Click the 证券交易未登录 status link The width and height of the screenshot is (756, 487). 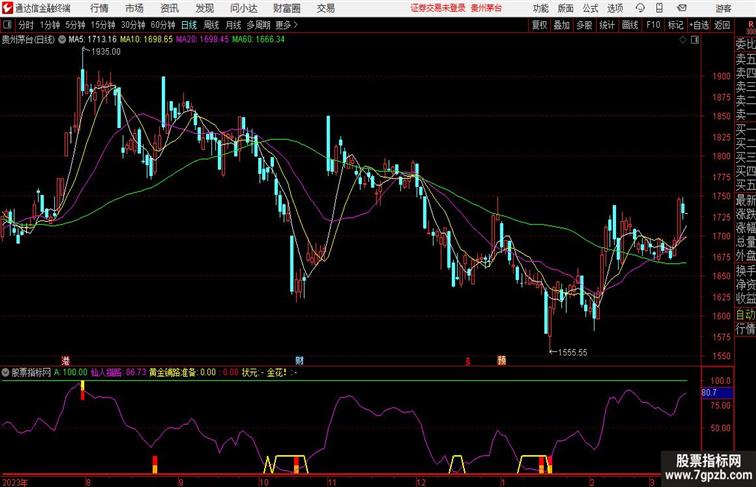tap(438, 8)
